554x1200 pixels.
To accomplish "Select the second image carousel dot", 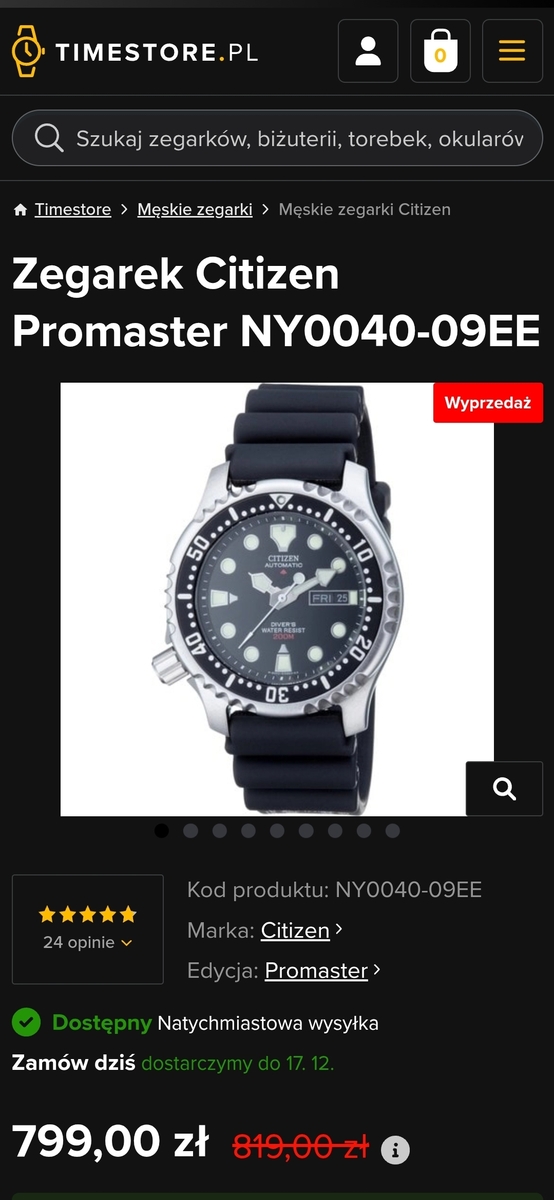I will pos(191,831).
